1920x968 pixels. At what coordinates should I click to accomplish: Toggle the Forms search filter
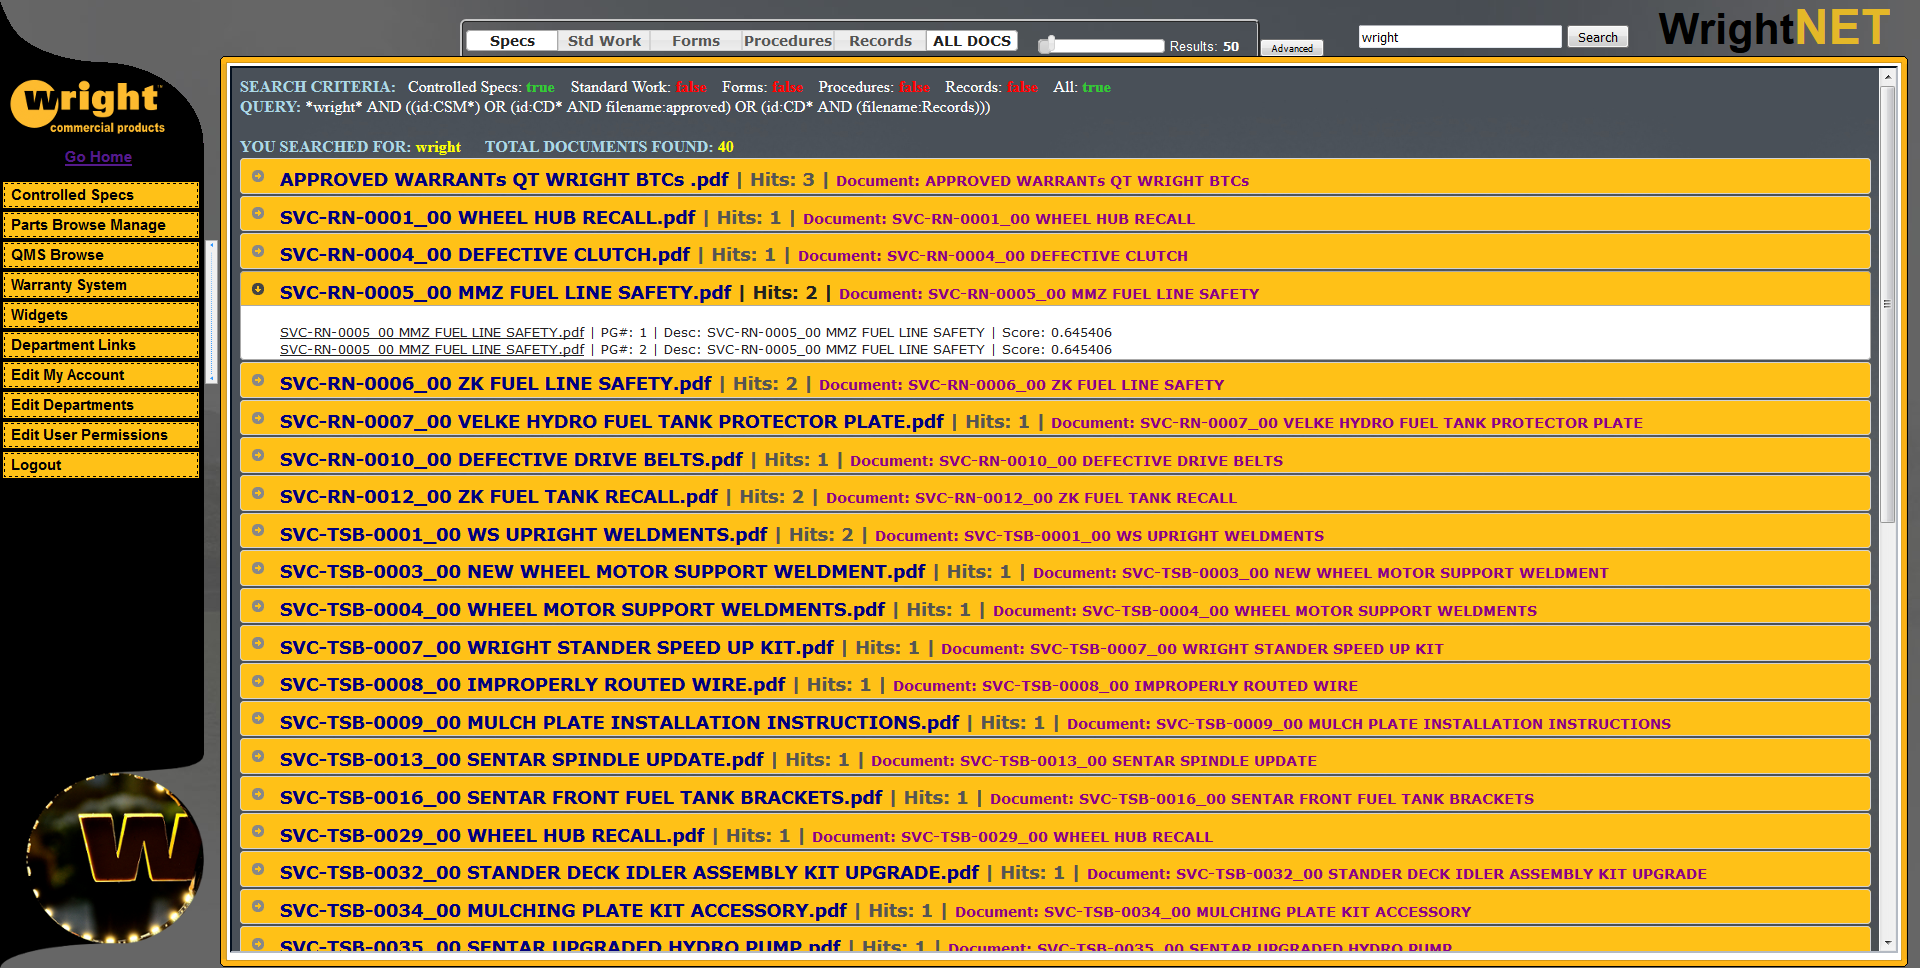click(x=696, y=41)
